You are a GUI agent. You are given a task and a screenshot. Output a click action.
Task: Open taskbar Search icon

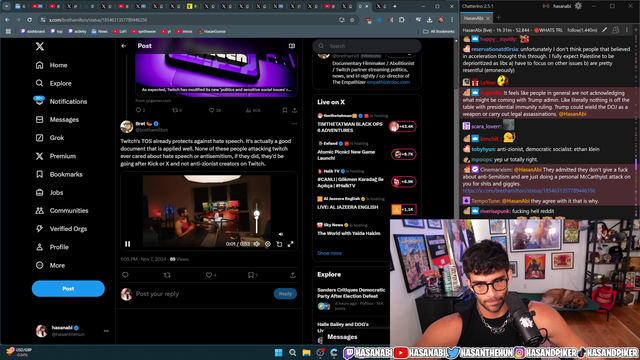click(x=292, y=353)
